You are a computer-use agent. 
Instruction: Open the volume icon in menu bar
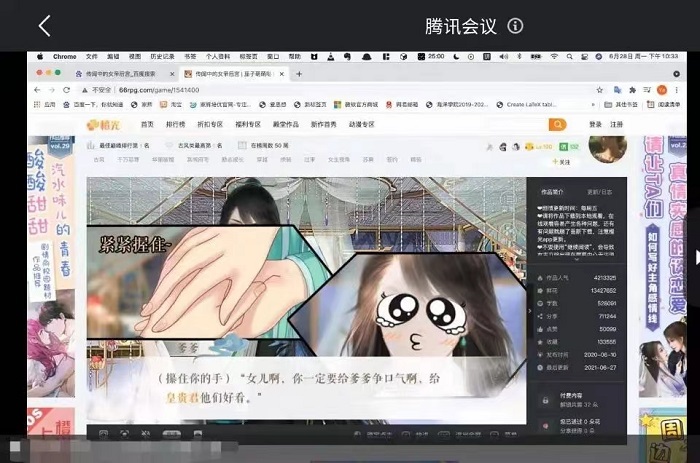point(504,57)
